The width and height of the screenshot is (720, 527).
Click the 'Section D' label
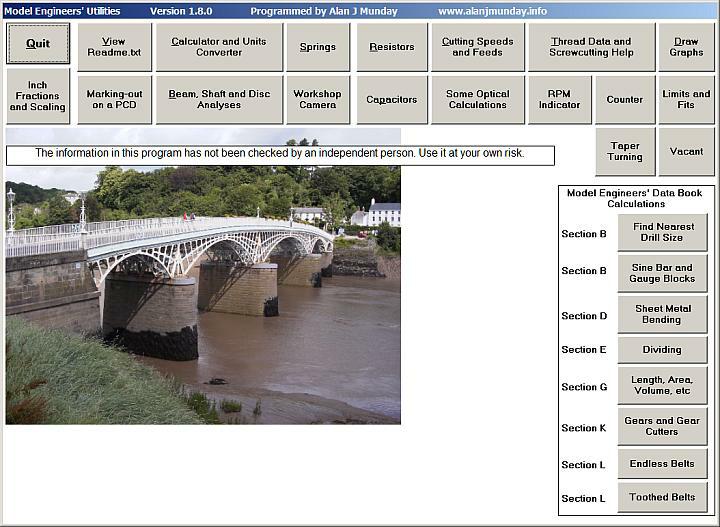[x=584, y=316]
